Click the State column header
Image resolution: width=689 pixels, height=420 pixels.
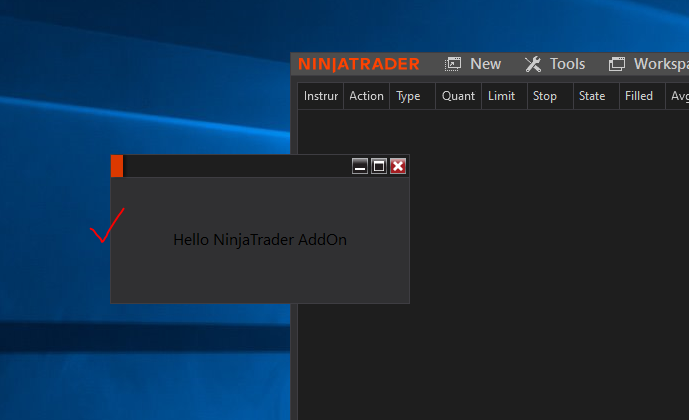pos(596,96)
